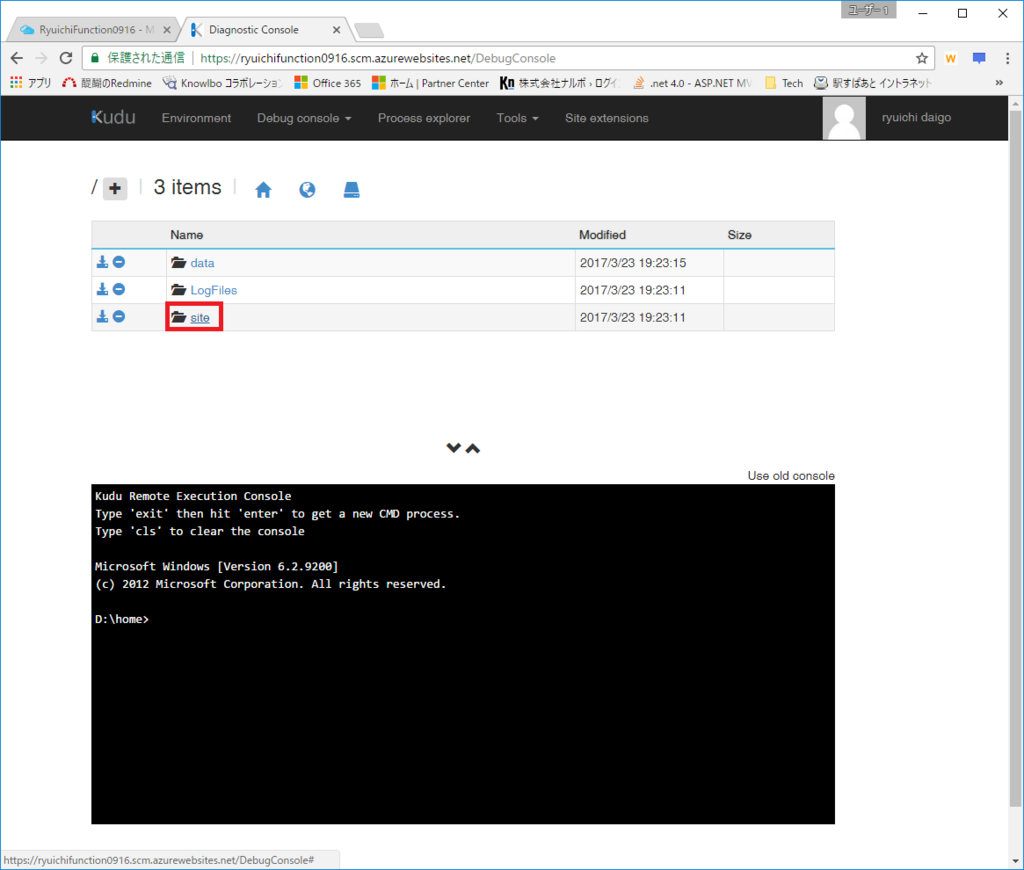Open the Knowlbo bookmark

click(223, 83)
